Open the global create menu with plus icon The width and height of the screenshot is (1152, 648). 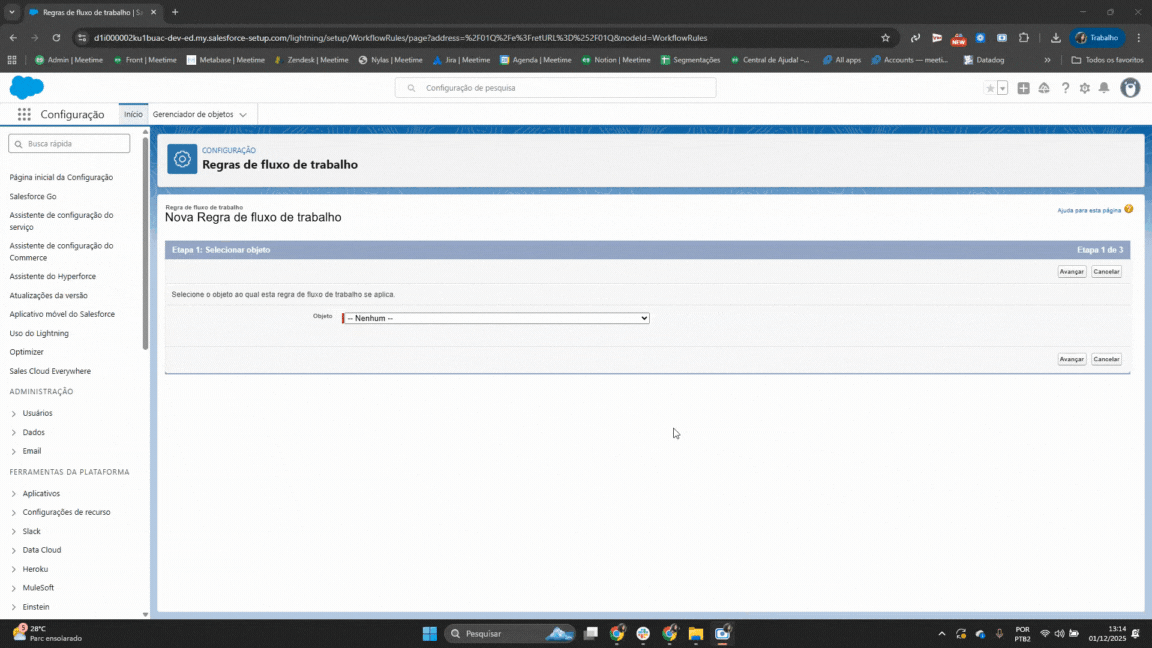coord(1023,88)
